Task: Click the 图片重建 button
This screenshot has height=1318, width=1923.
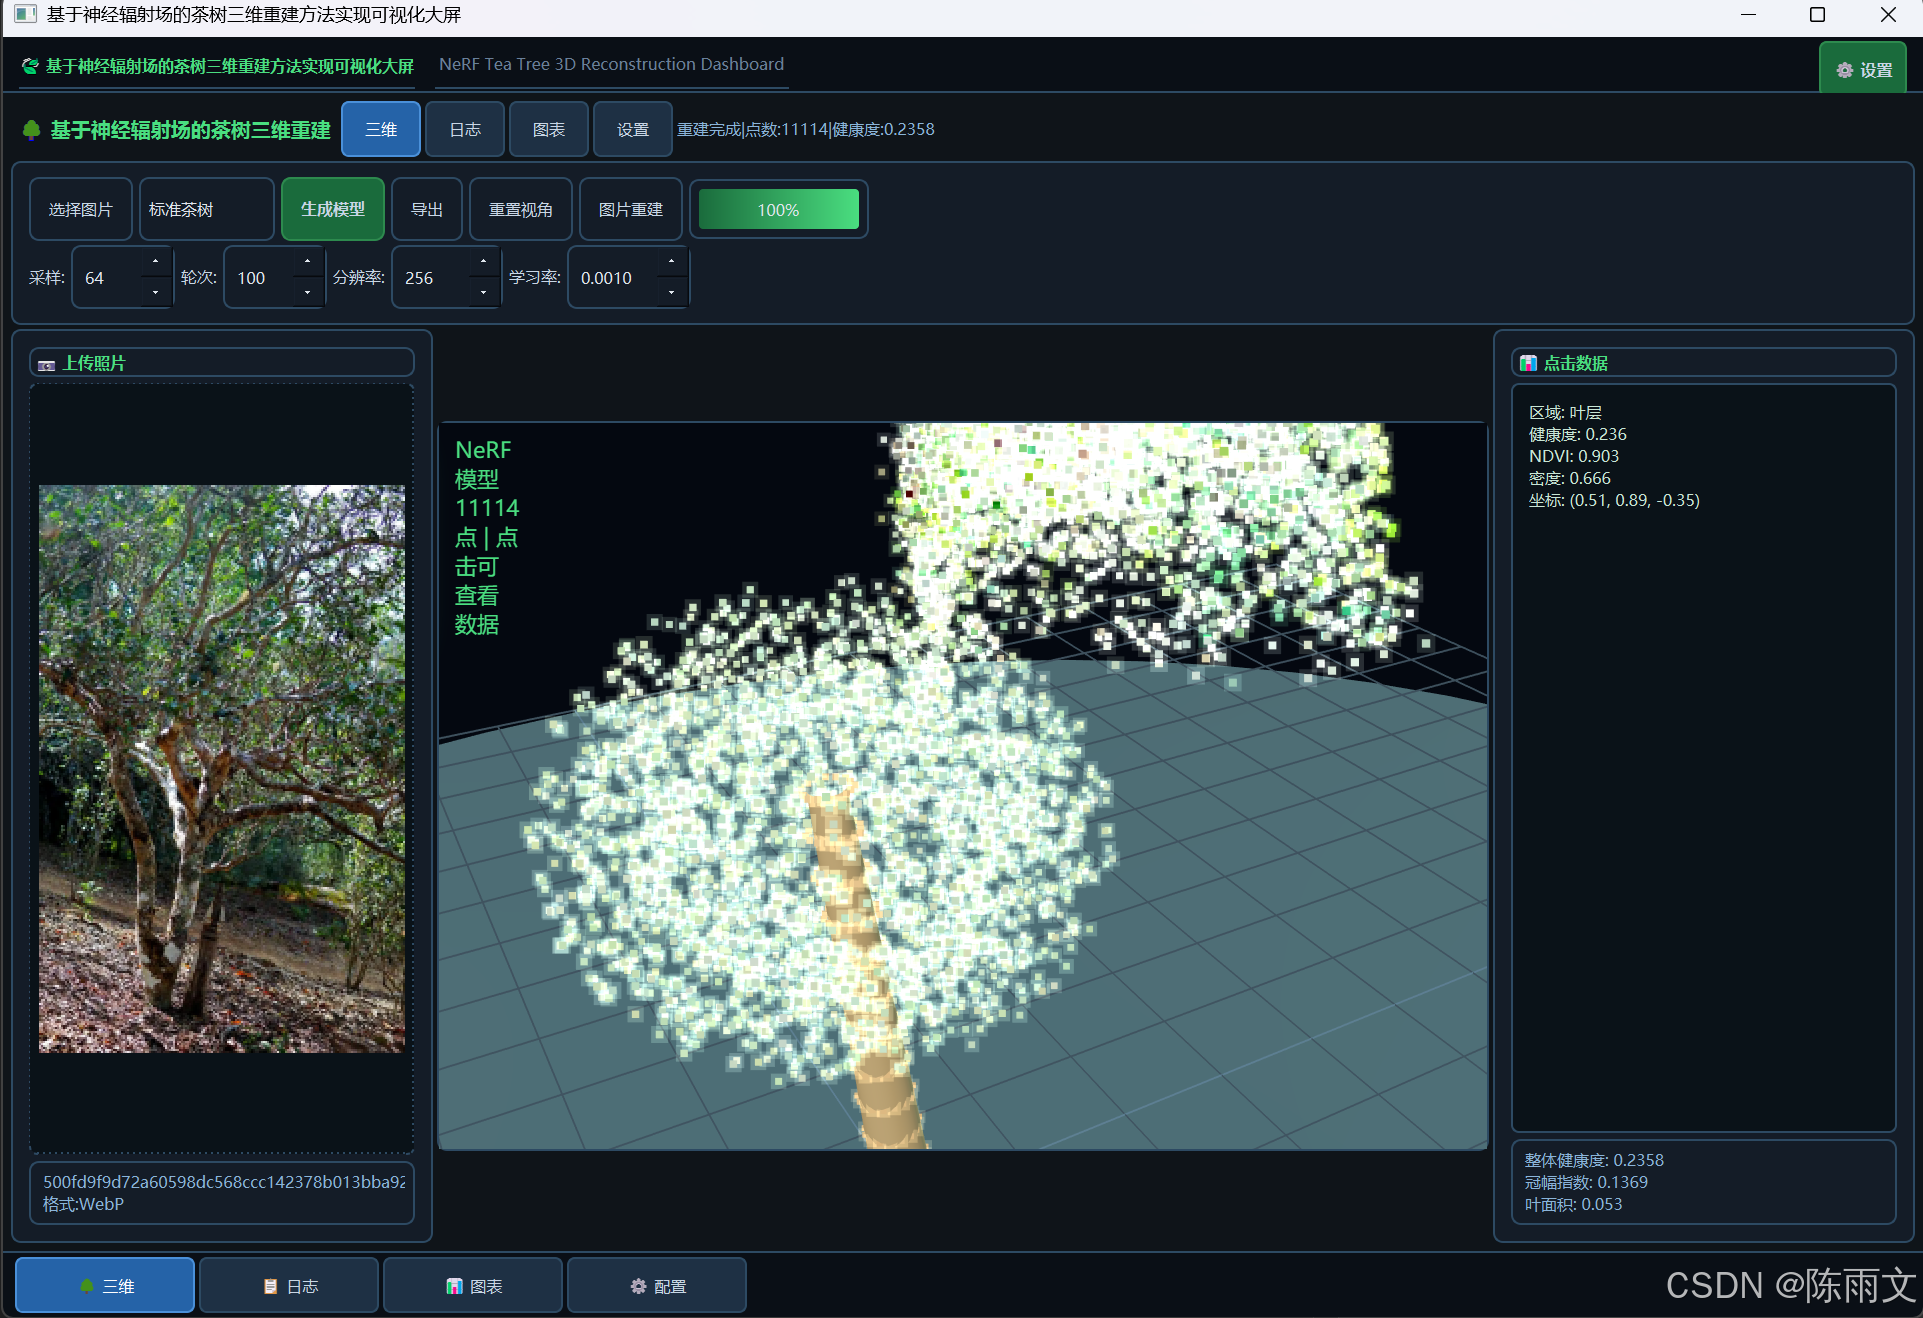Action: (x=631, y=209)
